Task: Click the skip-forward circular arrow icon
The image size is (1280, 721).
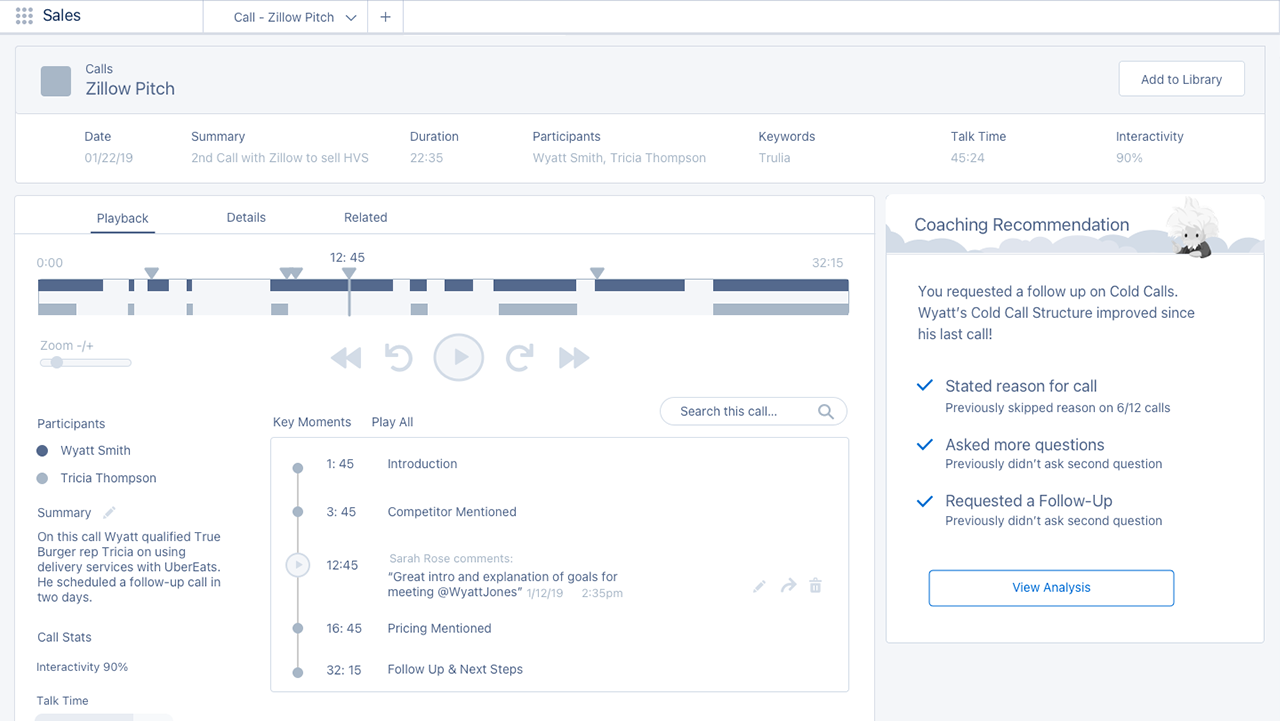Action: point(520,358)
